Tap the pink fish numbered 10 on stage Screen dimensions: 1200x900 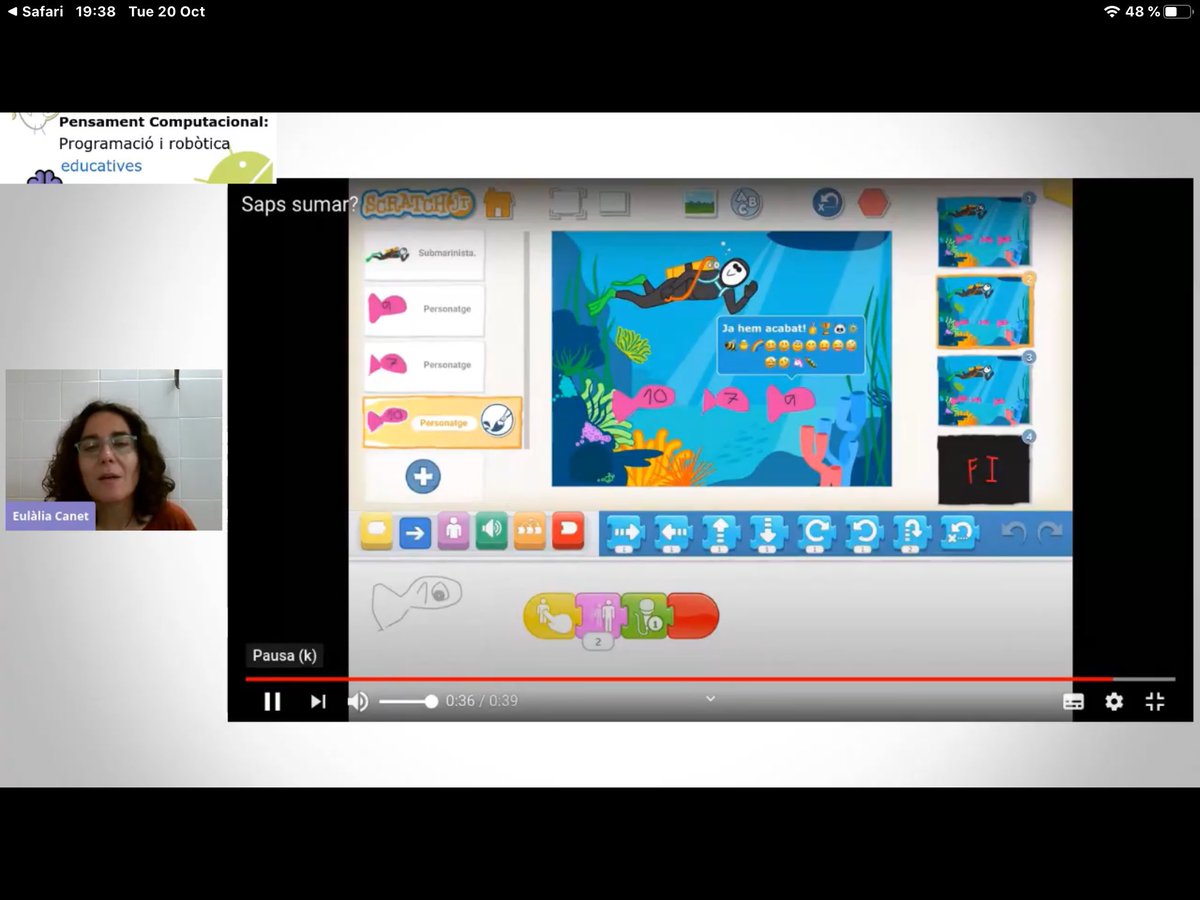[643, 401]
